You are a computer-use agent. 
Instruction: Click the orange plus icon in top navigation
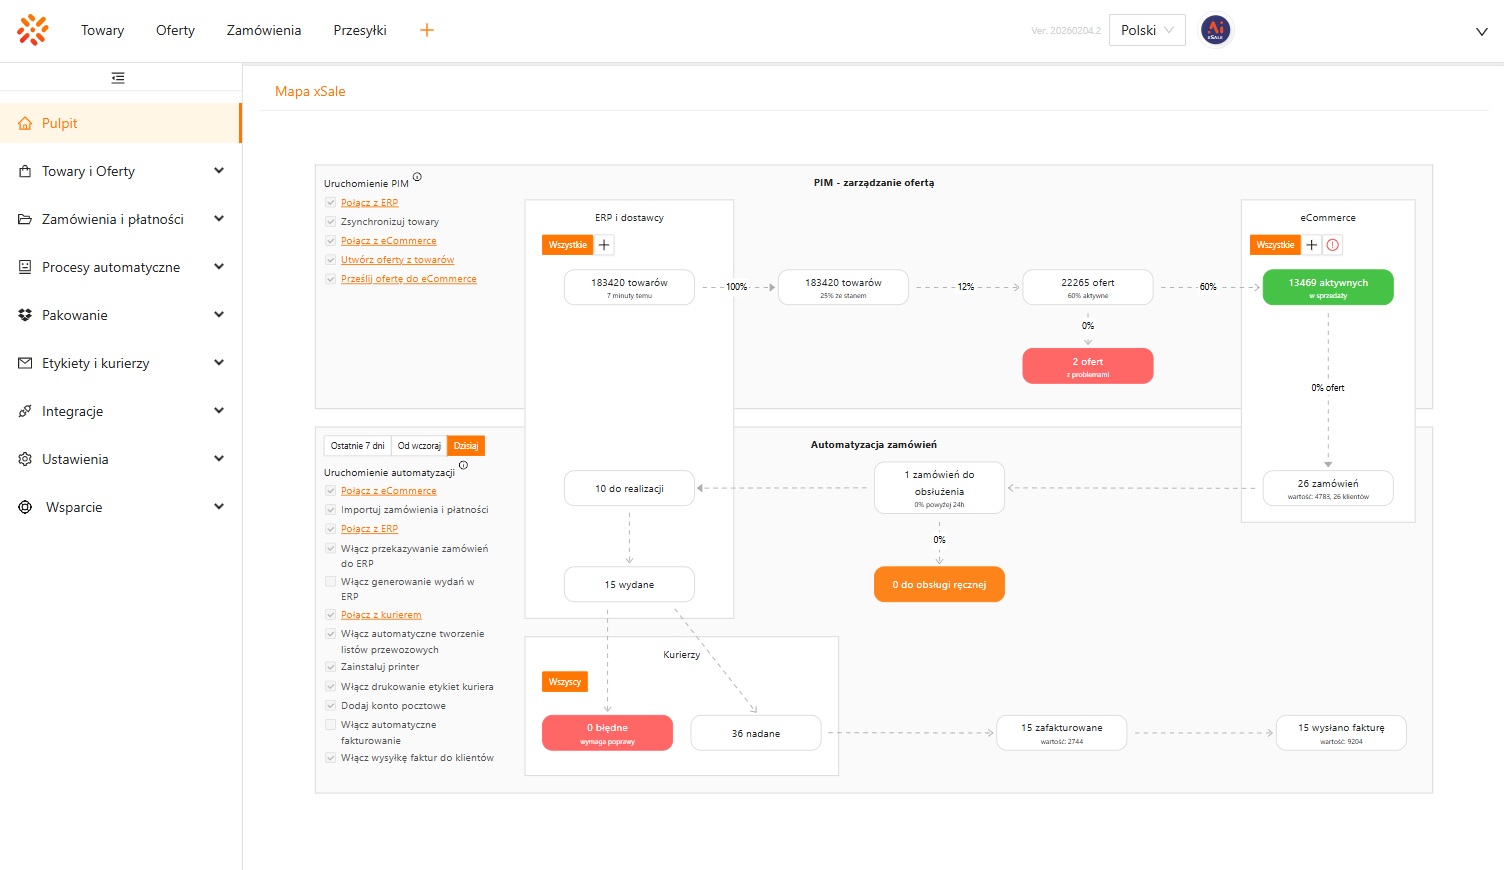pos(427,30)
